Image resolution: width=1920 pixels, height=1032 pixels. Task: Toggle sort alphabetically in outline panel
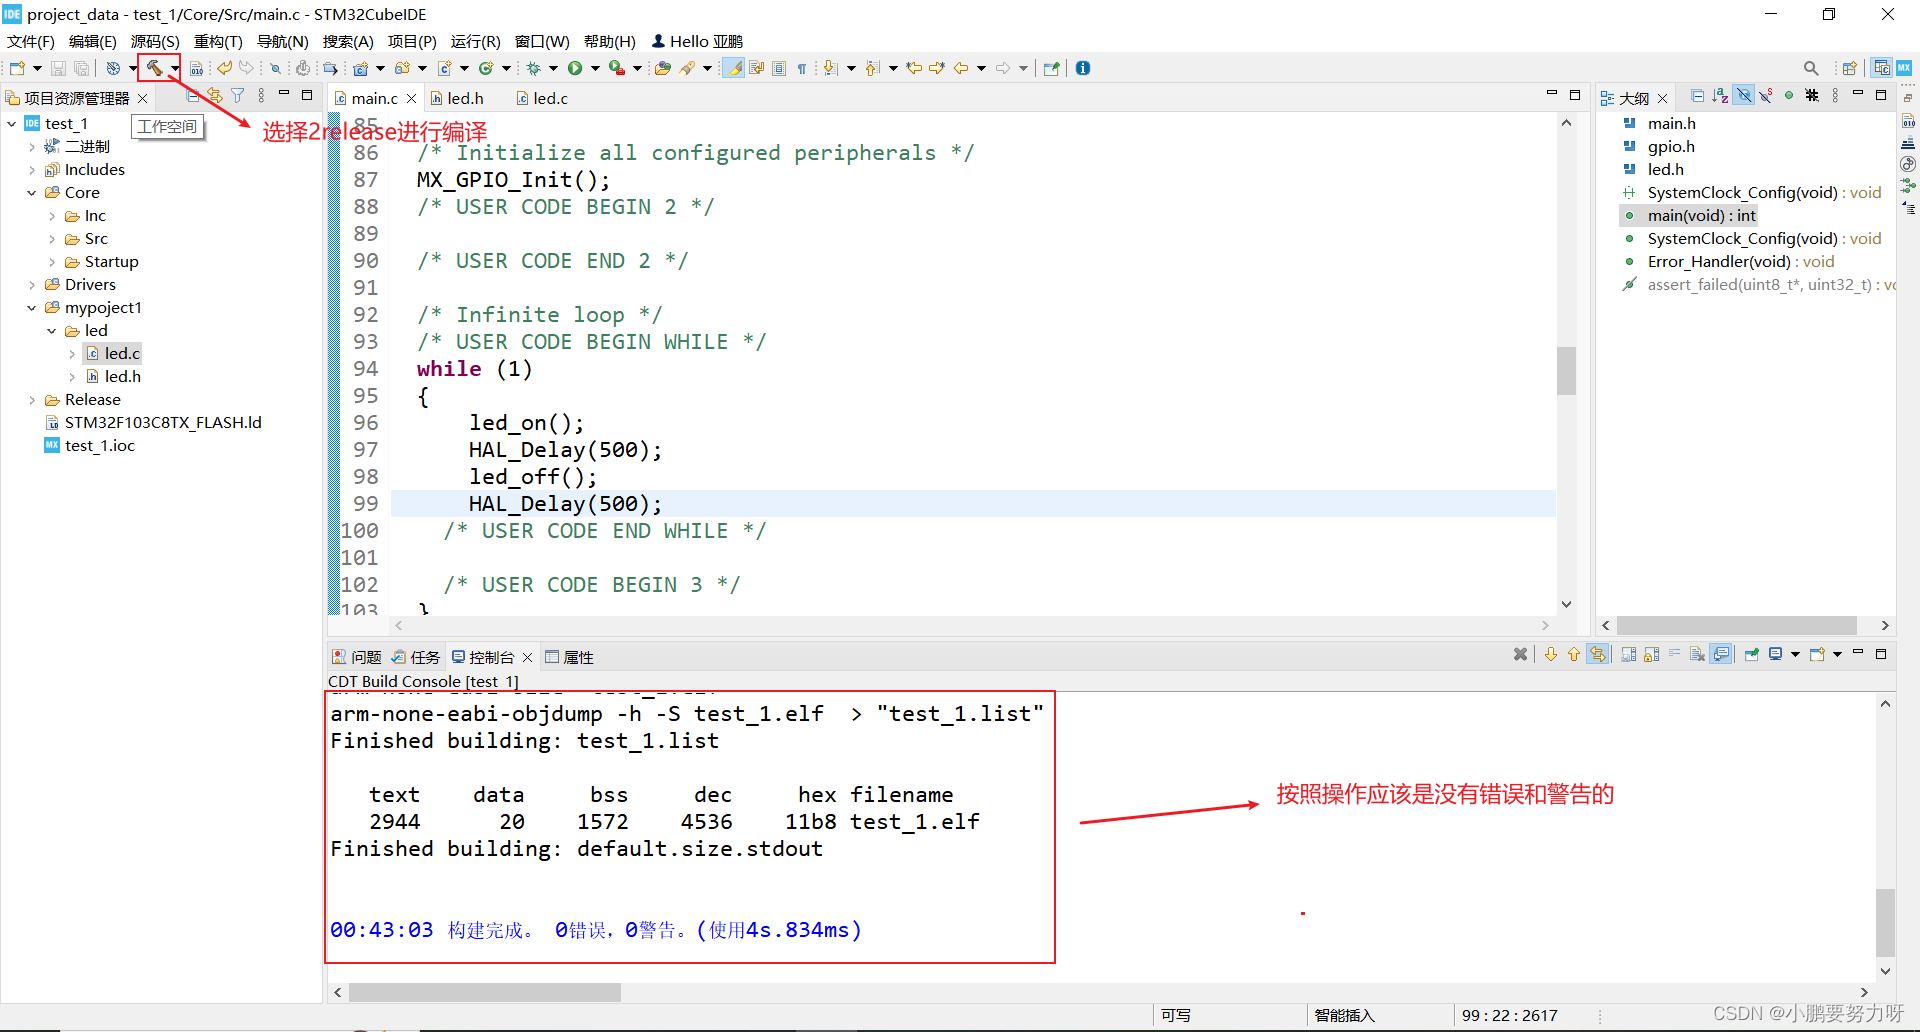click(1720, 96)
